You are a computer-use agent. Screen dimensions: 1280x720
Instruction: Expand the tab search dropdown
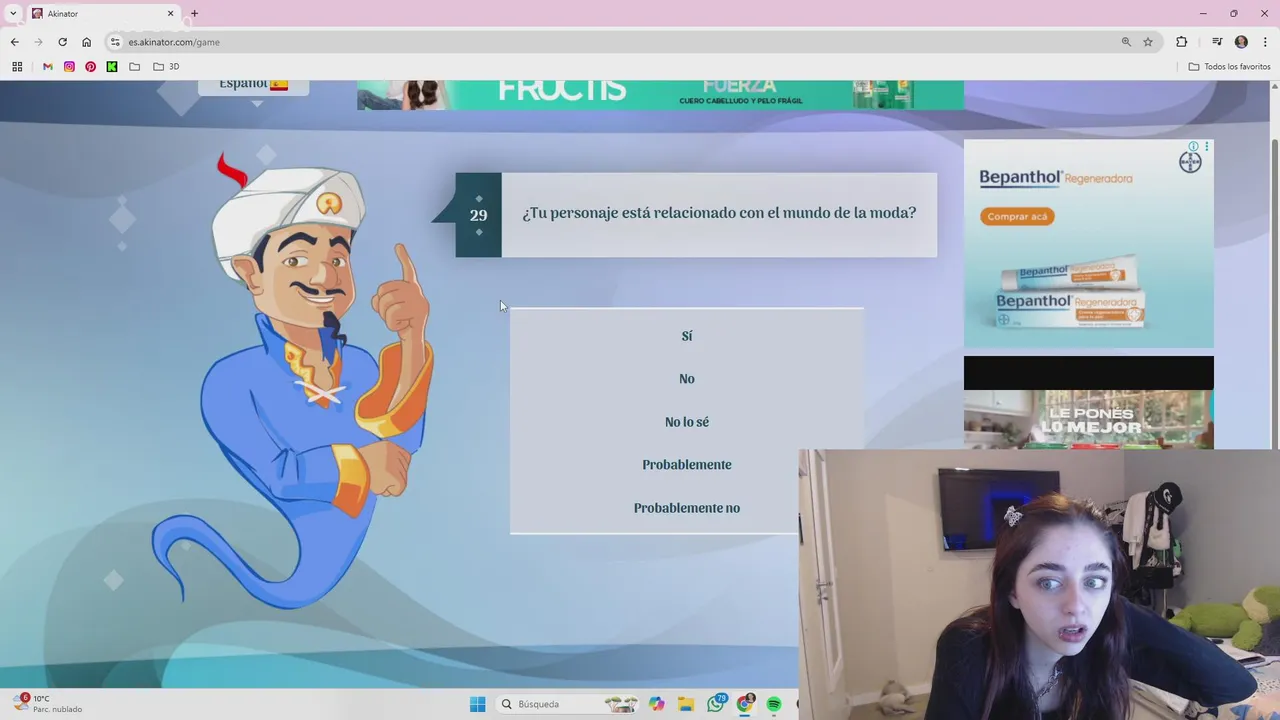pyautogui.click(x=13, y=14)
